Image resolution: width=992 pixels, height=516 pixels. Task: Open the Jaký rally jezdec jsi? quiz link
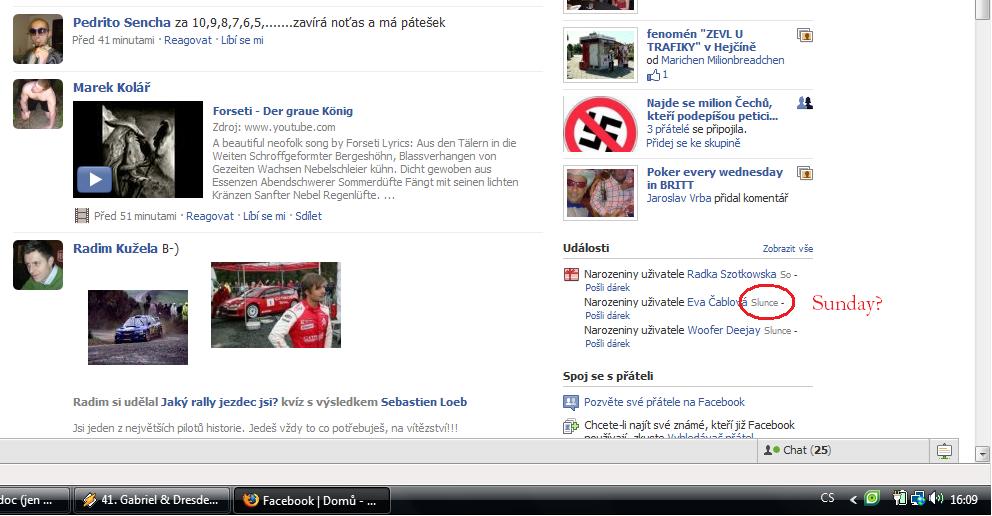(220, 402)
